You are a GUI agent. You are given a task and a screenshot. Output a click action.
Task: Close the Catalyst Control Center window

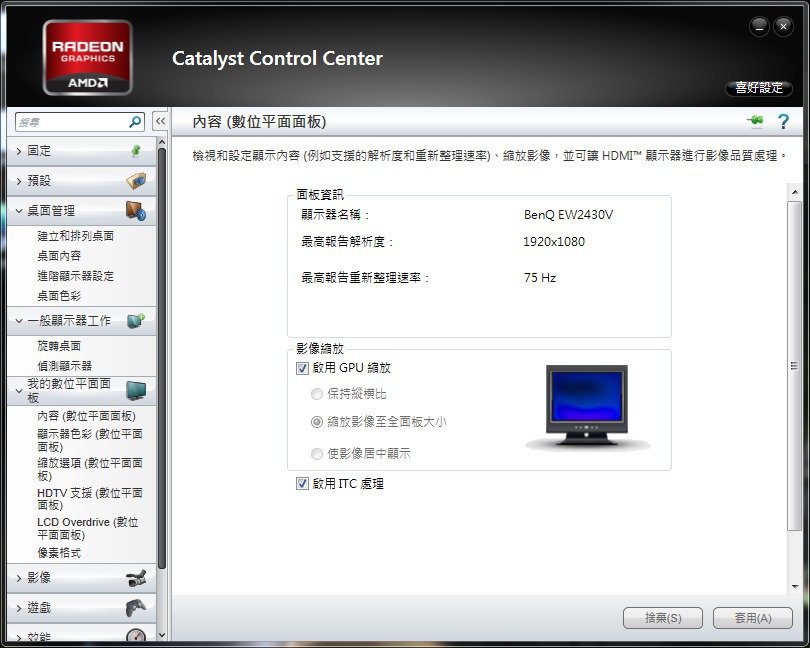pos(783,26)
